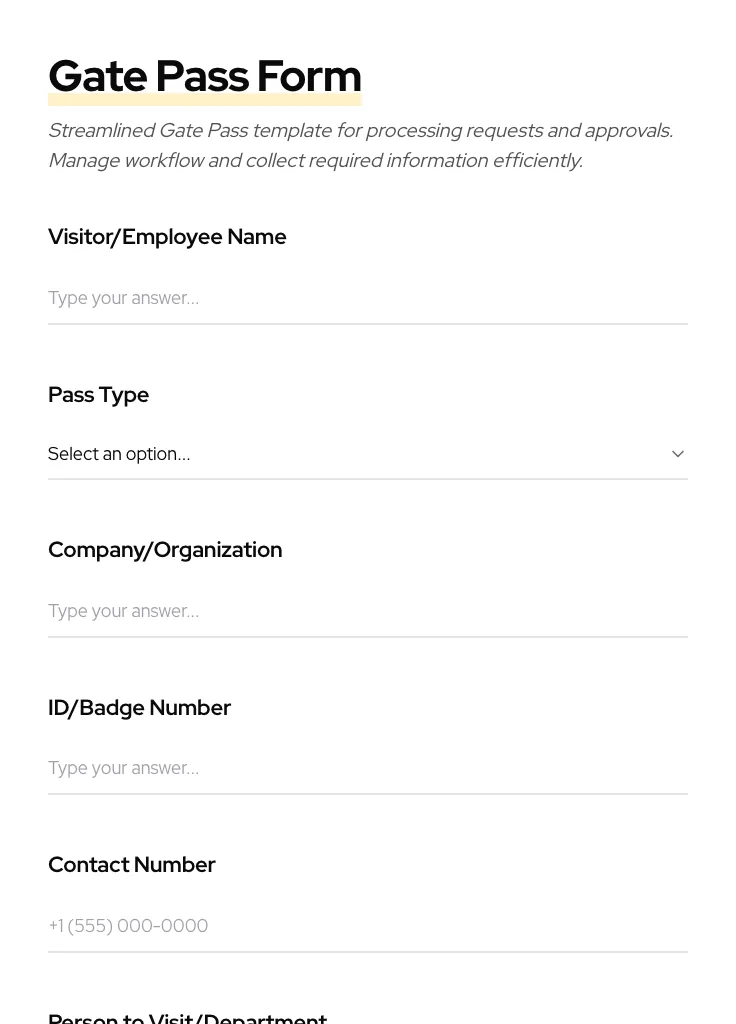Open the "Select an option..." dropdown
This screenshot has height=1024, width=736.
coord(360,454)
